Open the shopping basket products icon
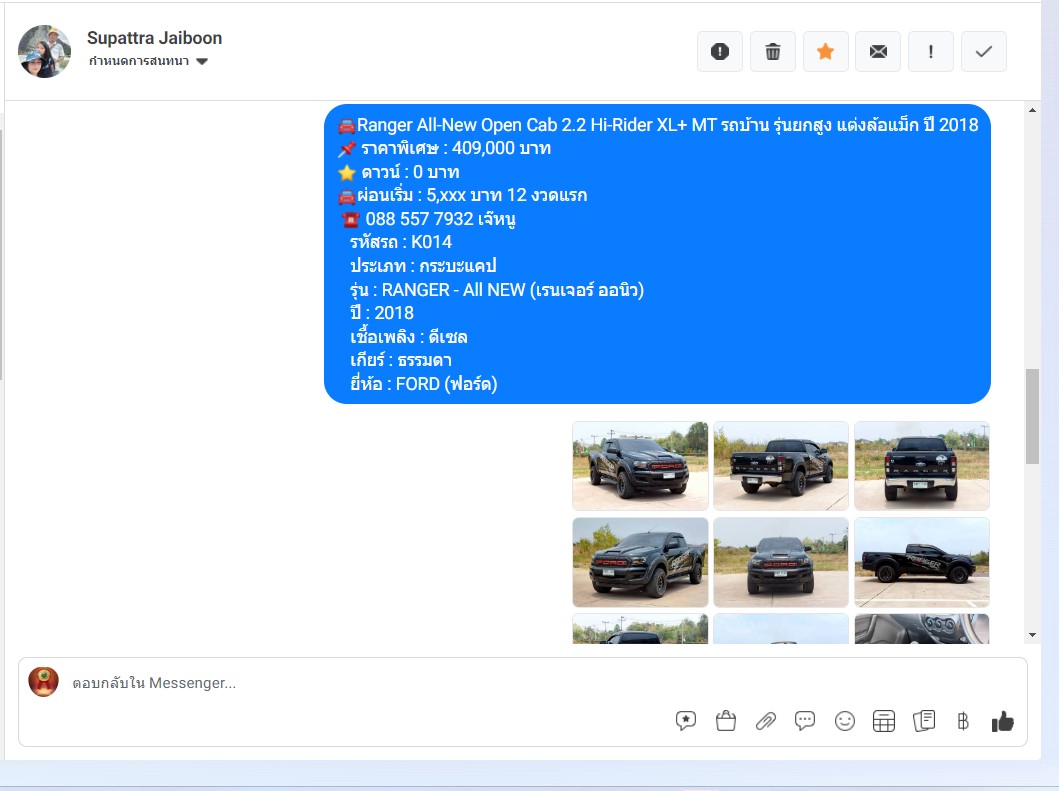The height and width of the screenshot is (791, 1059). pos(725,721)
